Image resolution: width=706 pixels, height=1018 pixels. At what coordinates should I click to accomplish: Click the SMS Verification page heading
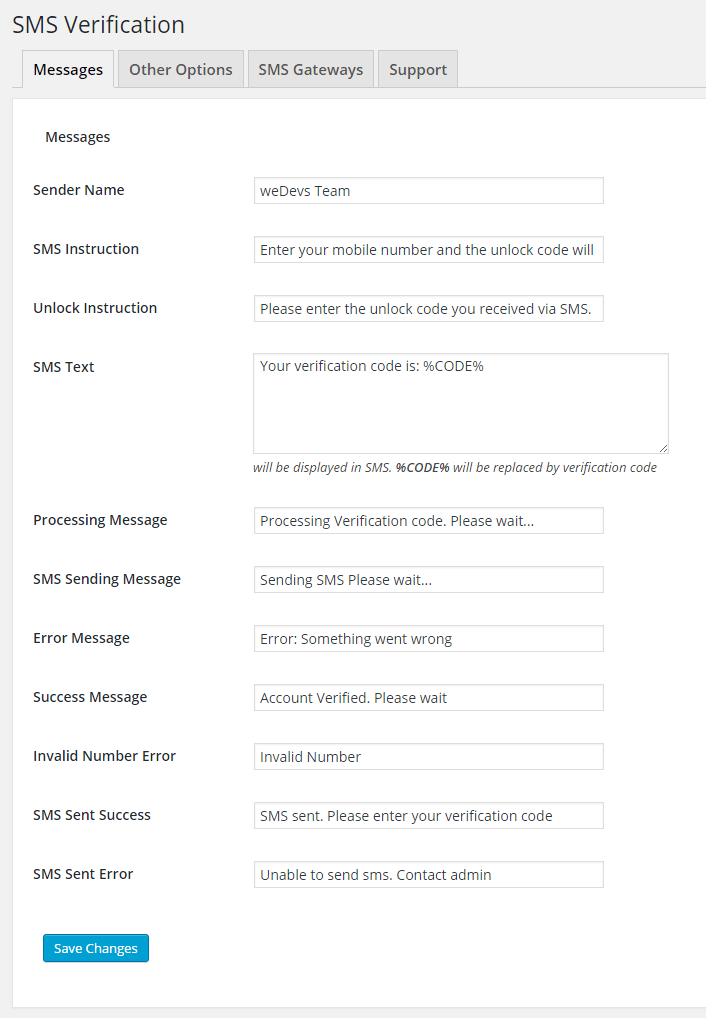click(97, 24)
